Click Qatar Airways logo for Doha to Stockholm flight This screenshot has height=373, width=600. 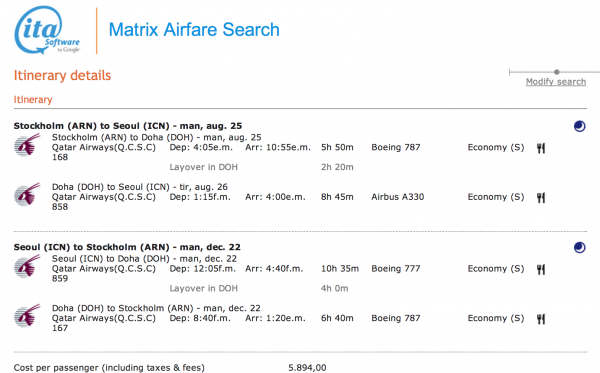27,316
